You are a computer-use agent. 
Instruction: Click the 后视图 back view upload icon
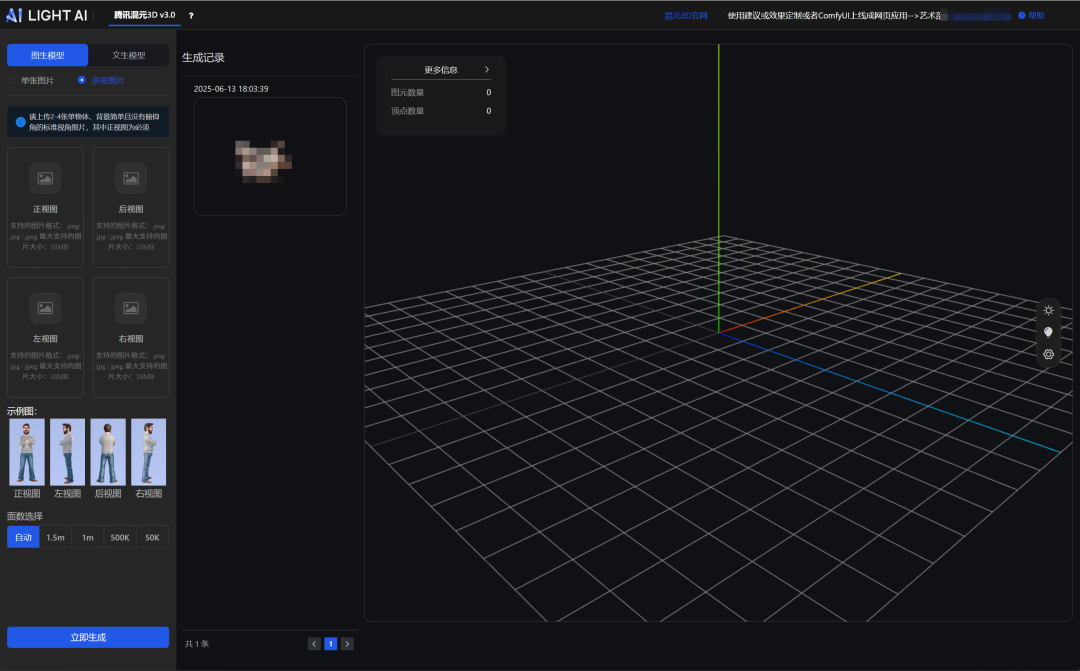[x=130, y=178]
